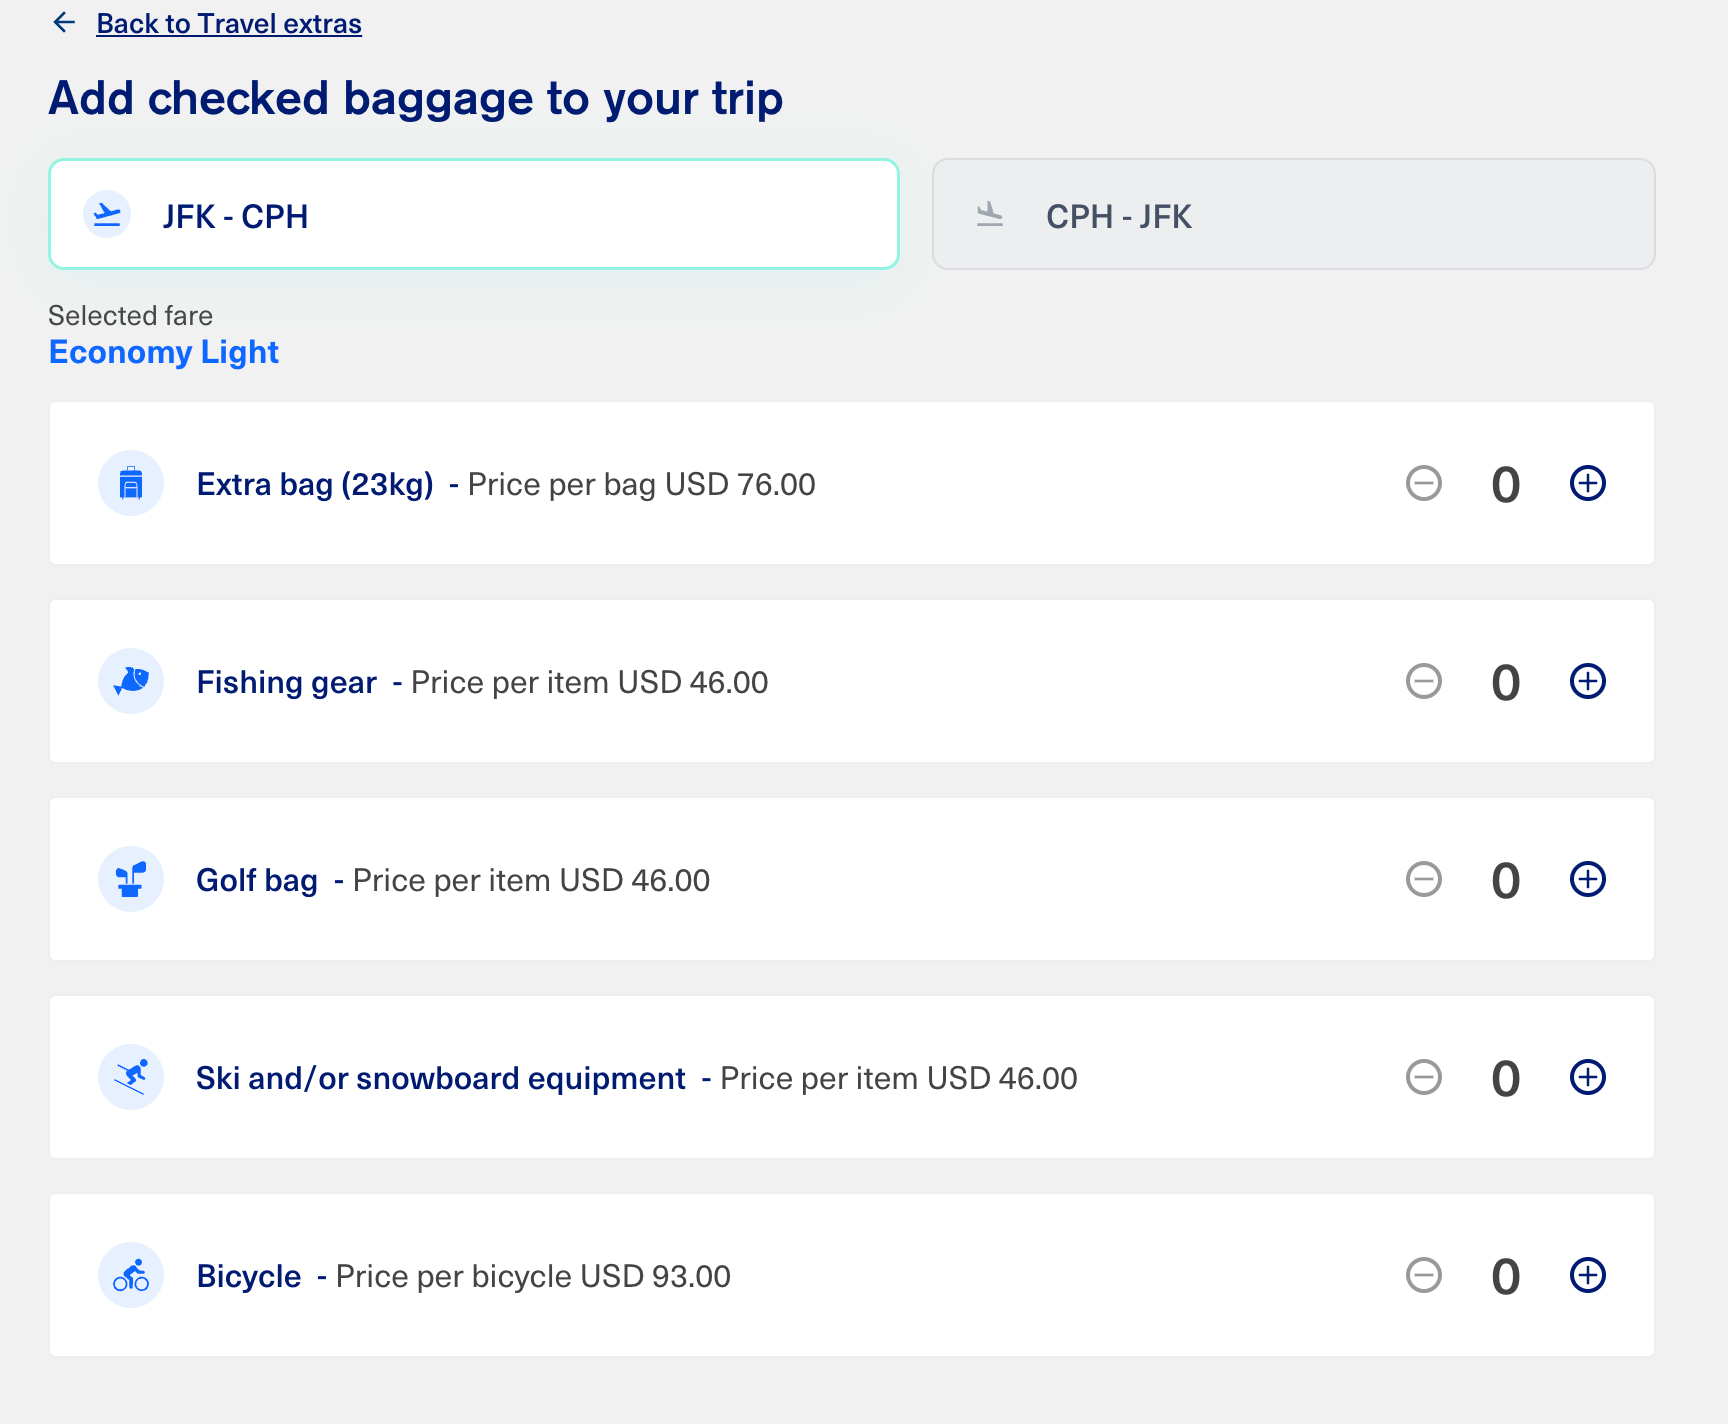The height and width of the screenshot is (1424, 1728).
Task: Add one Fishing gear item
Action: [x=1587, y=682]
